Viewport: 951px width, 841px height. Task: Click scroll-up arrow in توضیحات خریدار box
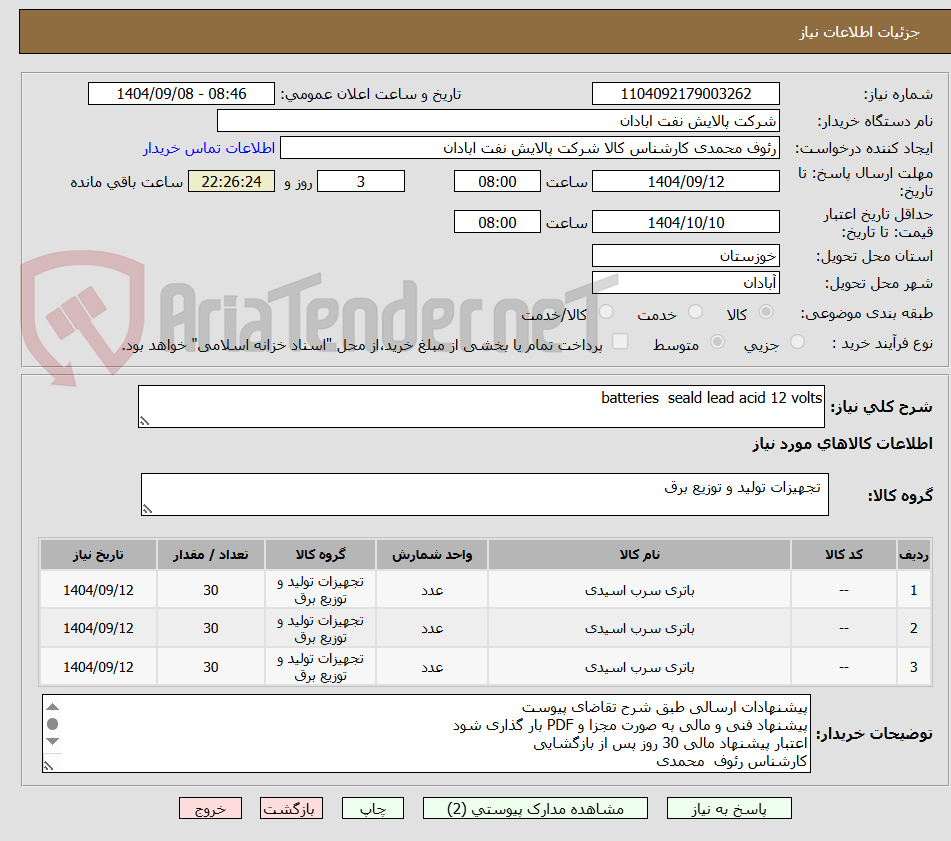(x=53, y=706)
